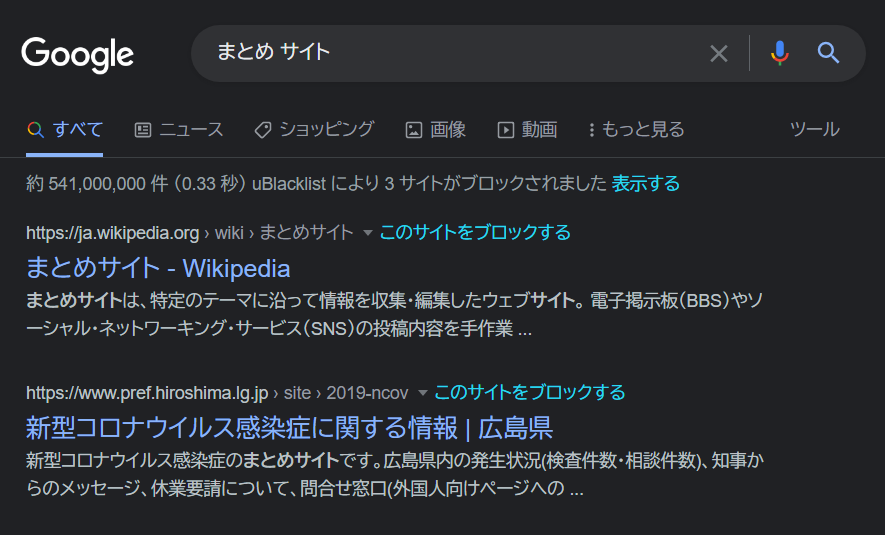Viewport: 885px width, 535px height.
Task: Click the news icon on the ニュース tab
Action: pyautogui.click(x=143, y=130)
